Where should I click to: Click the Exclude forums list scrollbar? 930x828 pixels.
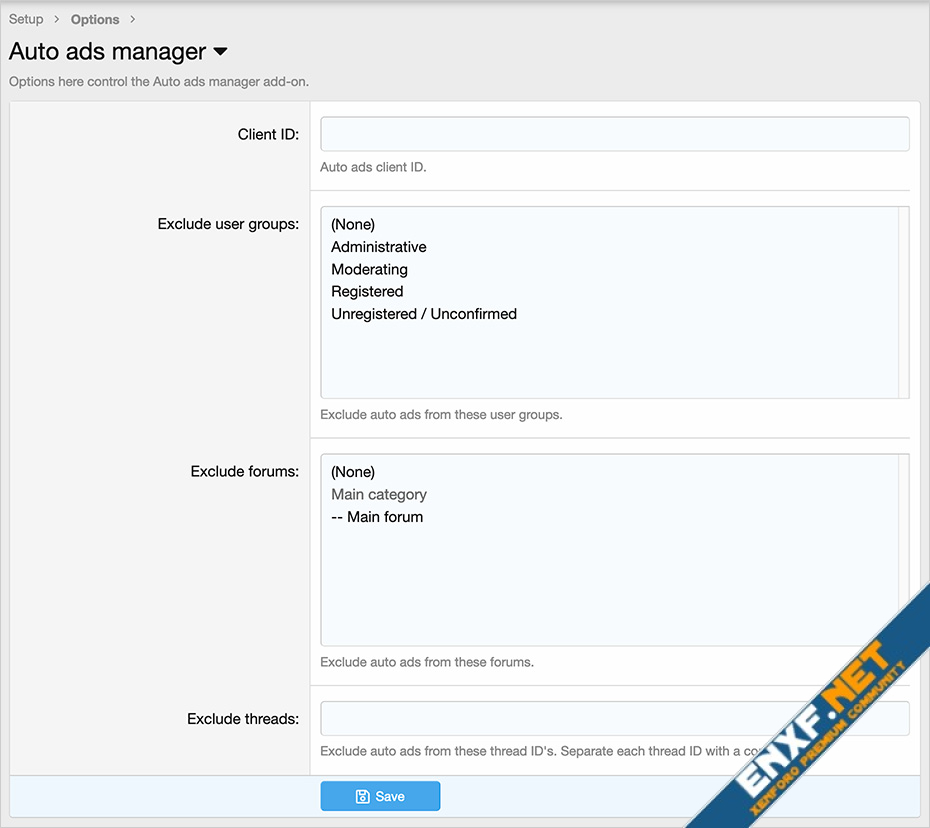pyautogui.click(x=903, y=550)
